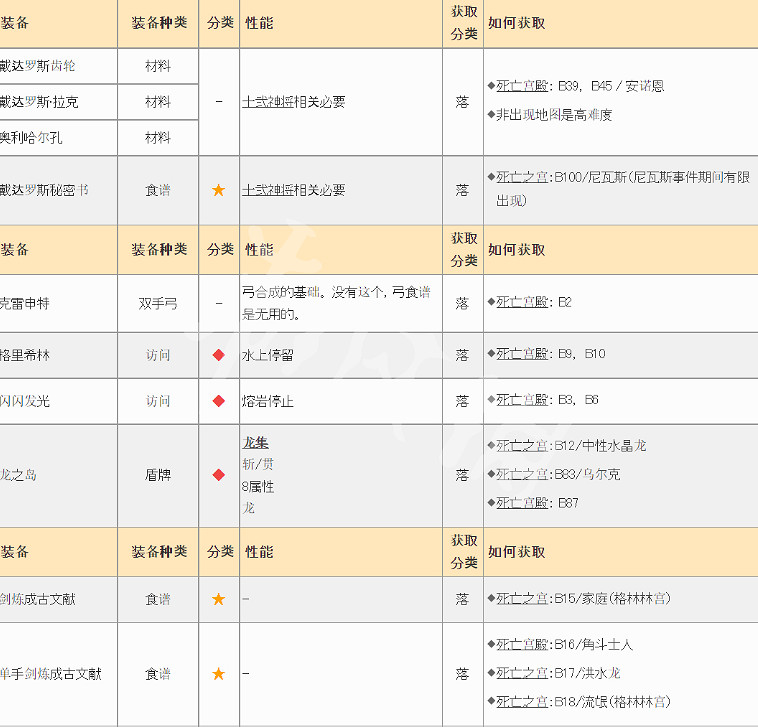Open the 死亡之宫 link for B15/家庭
The width and height of the screenshot is (758, 727).
(523, 598)
